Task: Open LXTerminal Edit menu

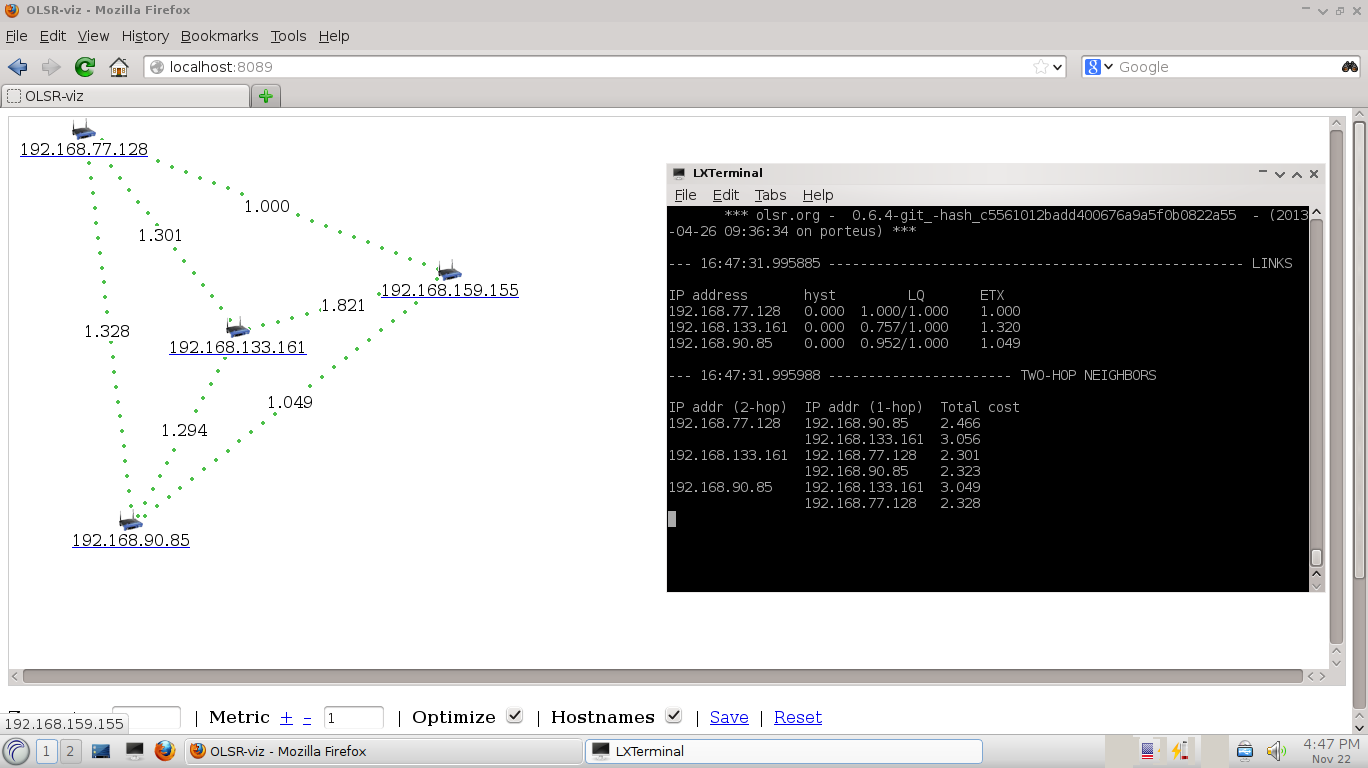Action: click(725, 195)
